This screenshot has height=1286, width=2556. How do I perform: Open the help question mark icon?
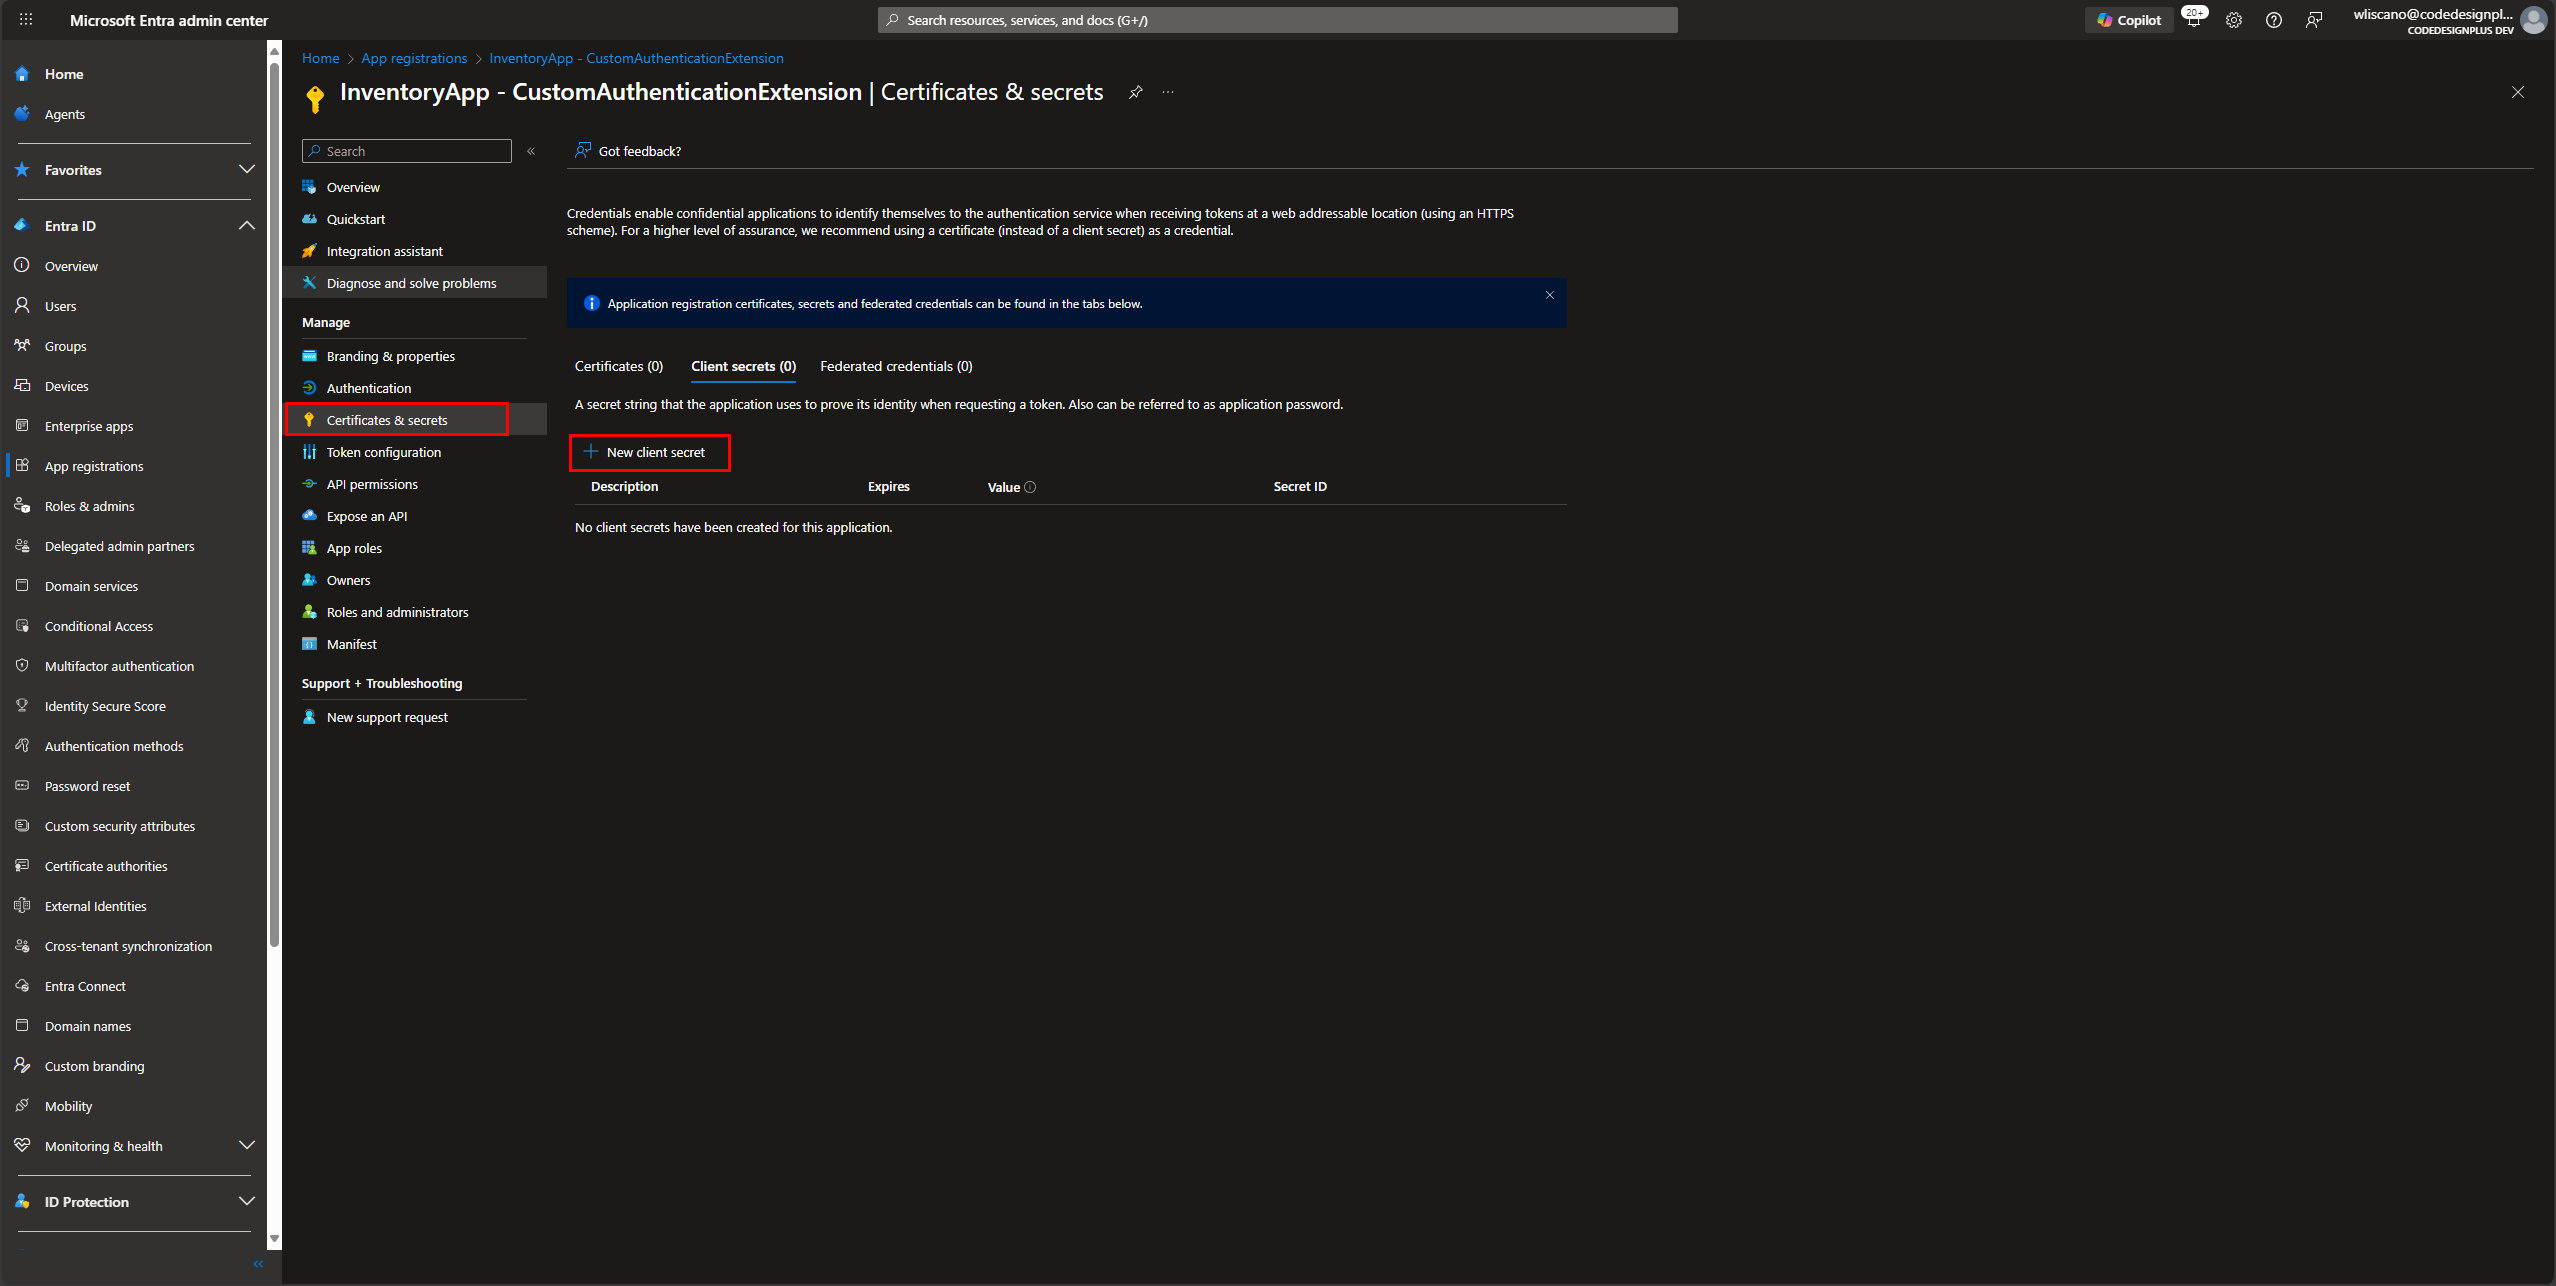[2274, 20]
